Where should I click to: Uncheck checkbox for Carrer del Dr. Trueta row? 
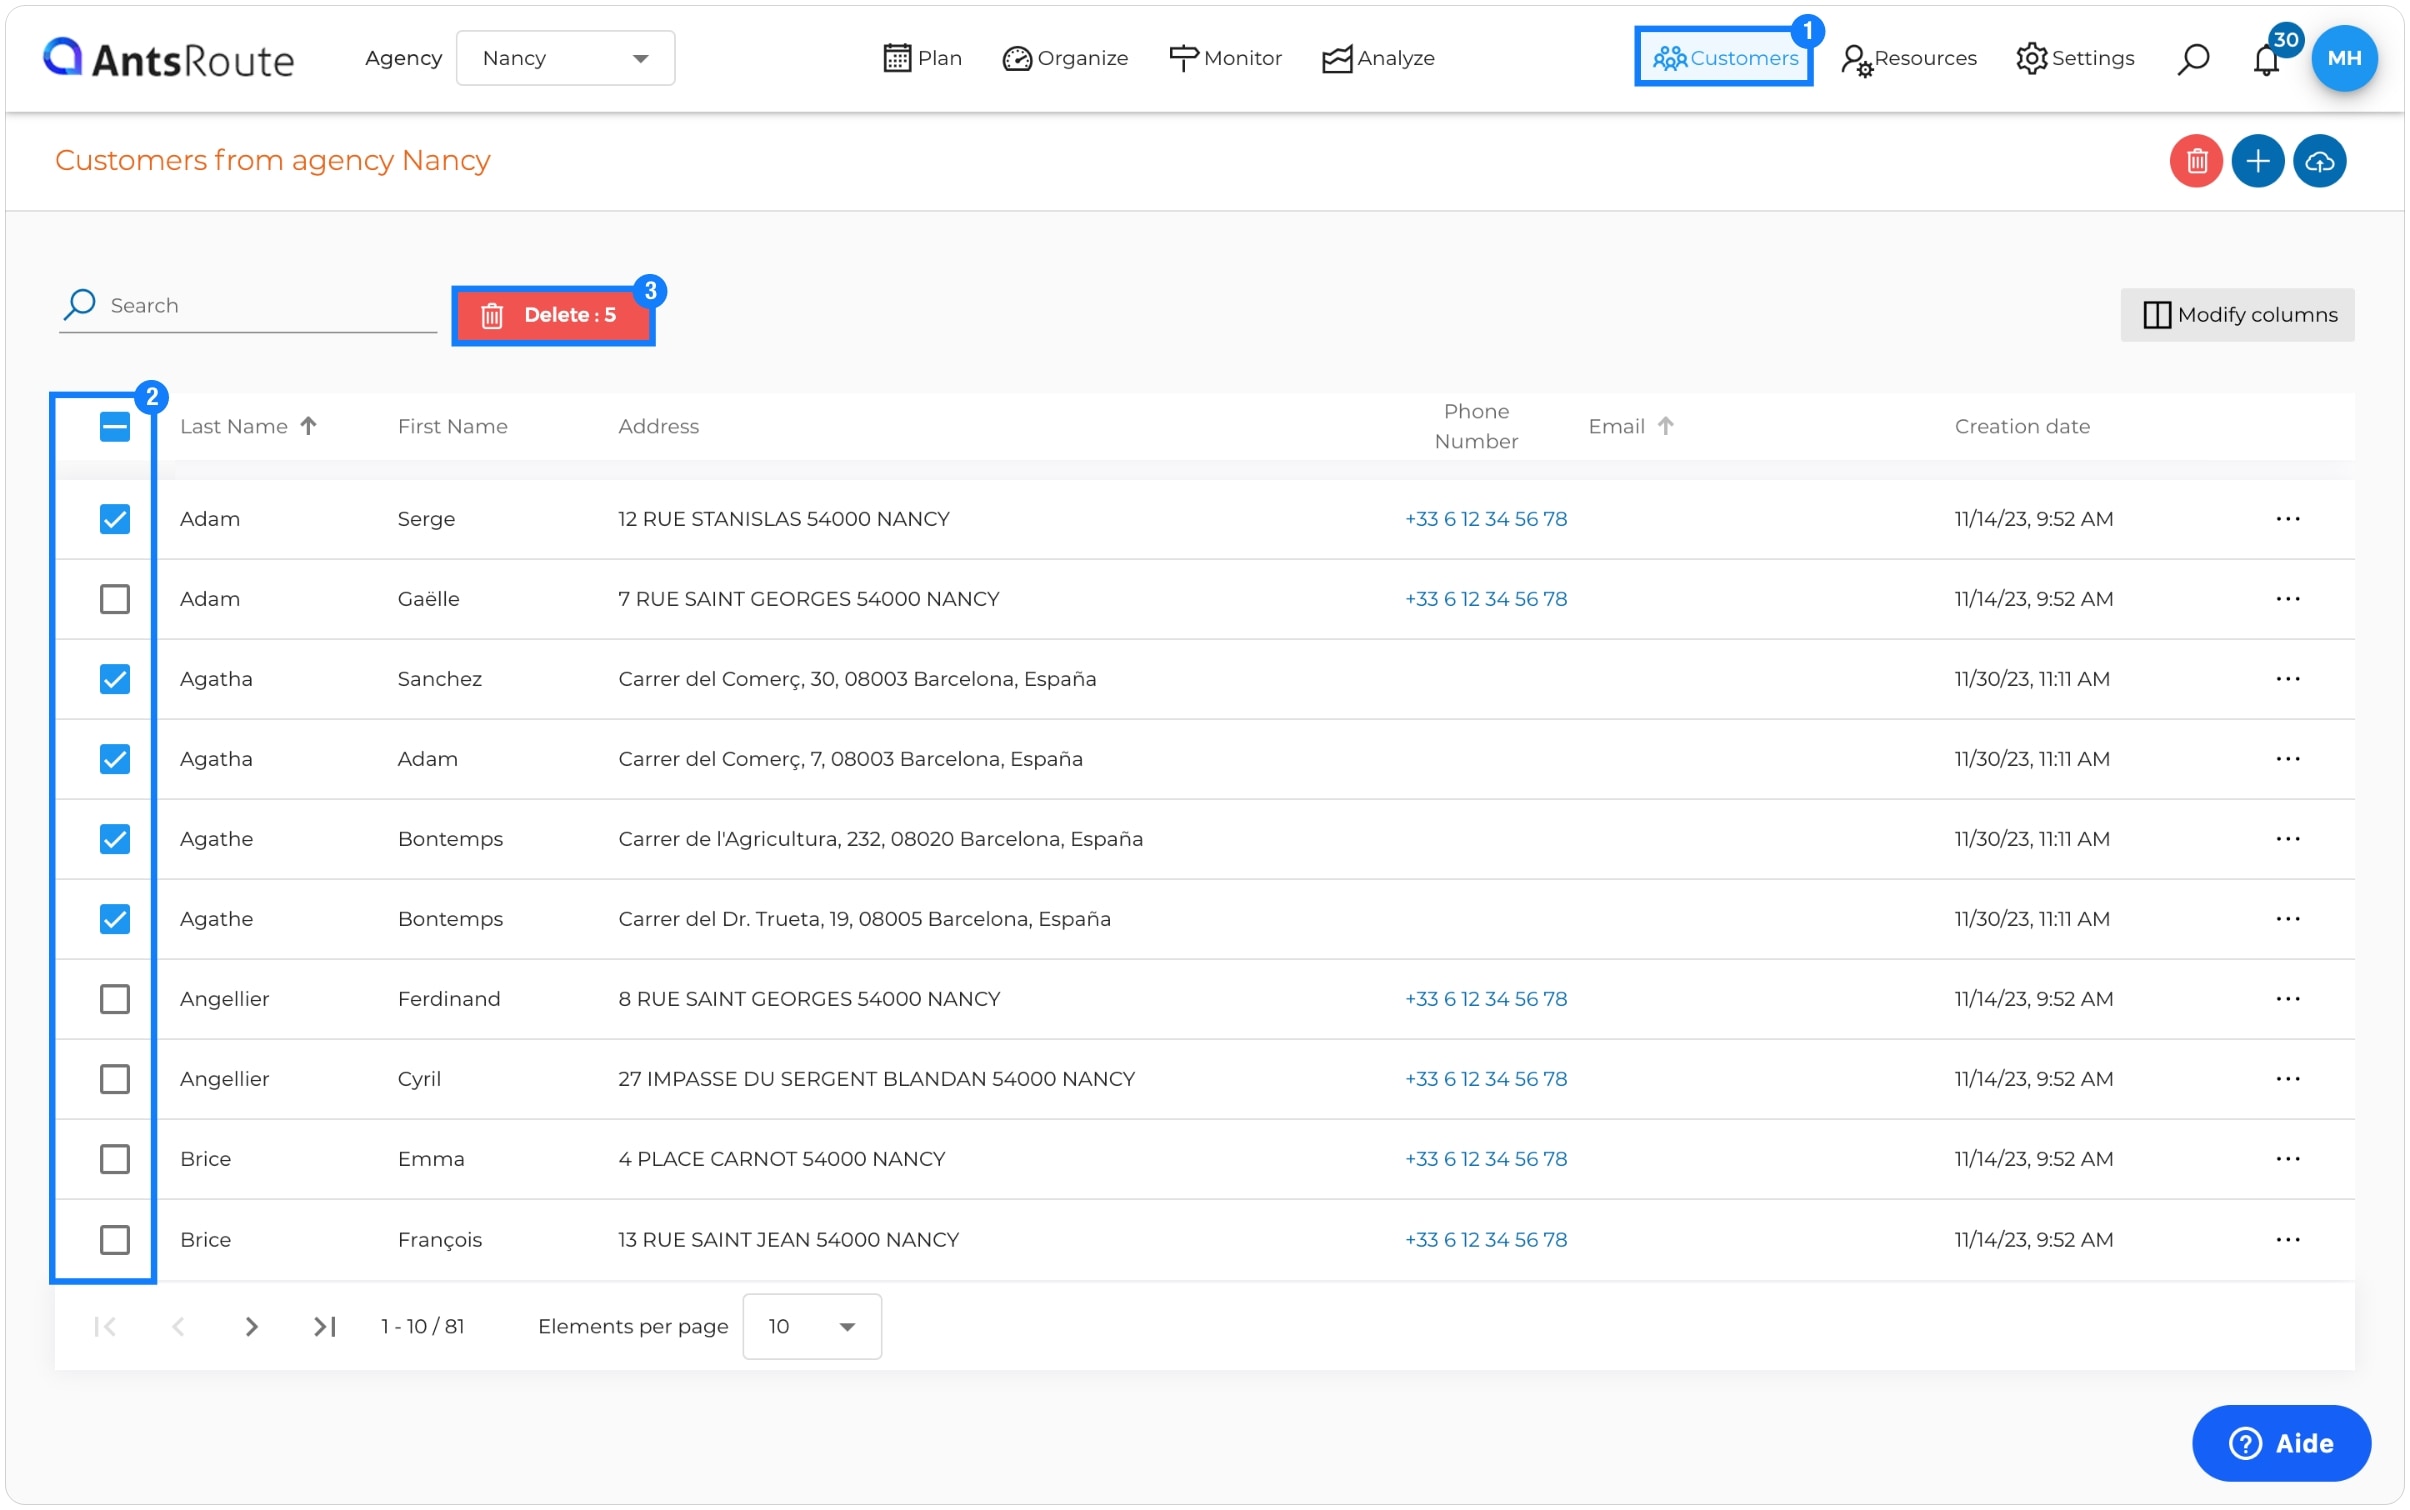[115, 919]
